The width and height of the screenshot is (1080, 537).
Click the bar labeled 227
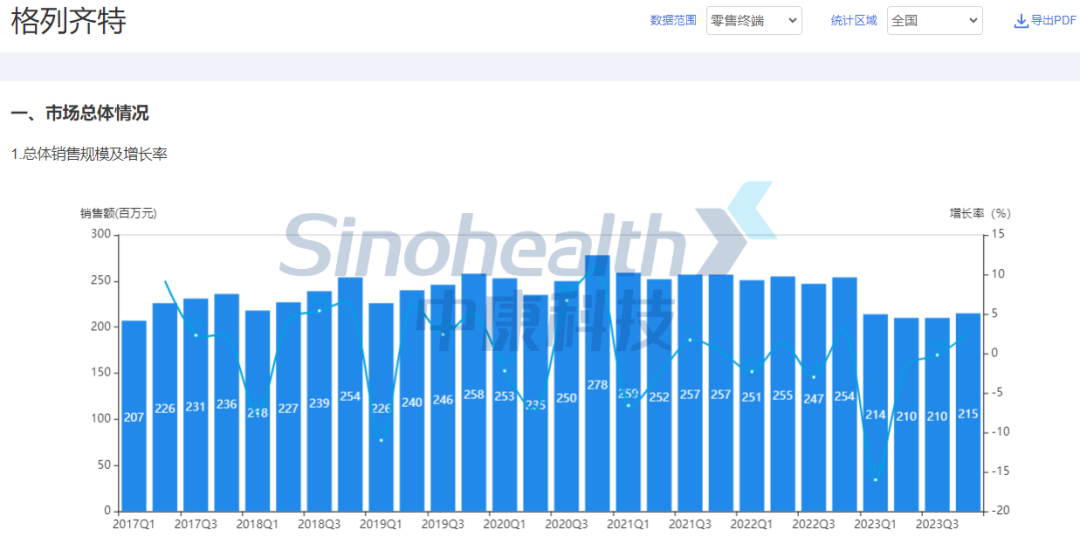point(289,407)
